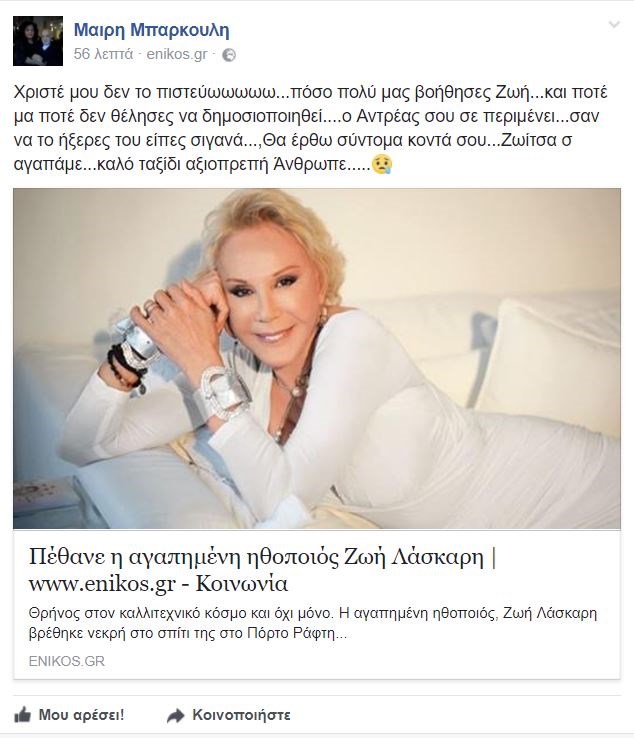Click the globe public-privacy icon
Viewport: 634px width, 738px height.
pos(229,55)
